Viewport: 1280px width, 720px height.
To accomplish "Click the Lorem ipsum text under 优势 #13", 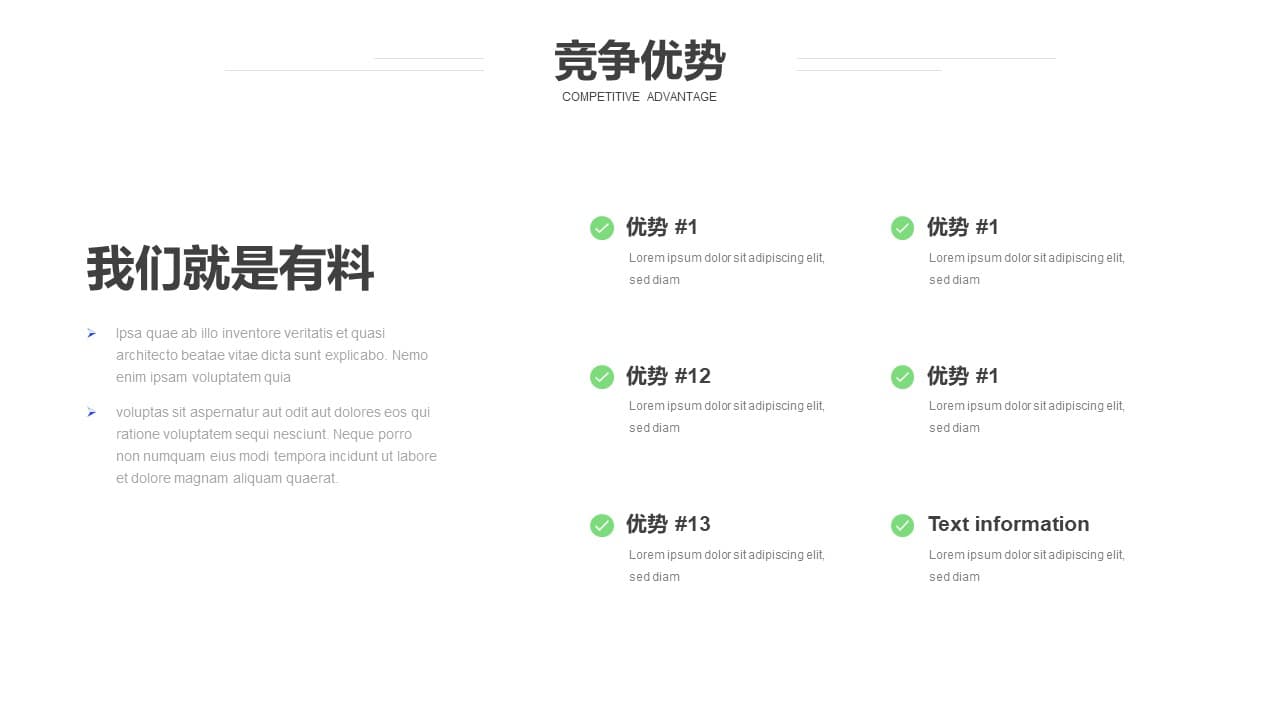I will [727, 566].
